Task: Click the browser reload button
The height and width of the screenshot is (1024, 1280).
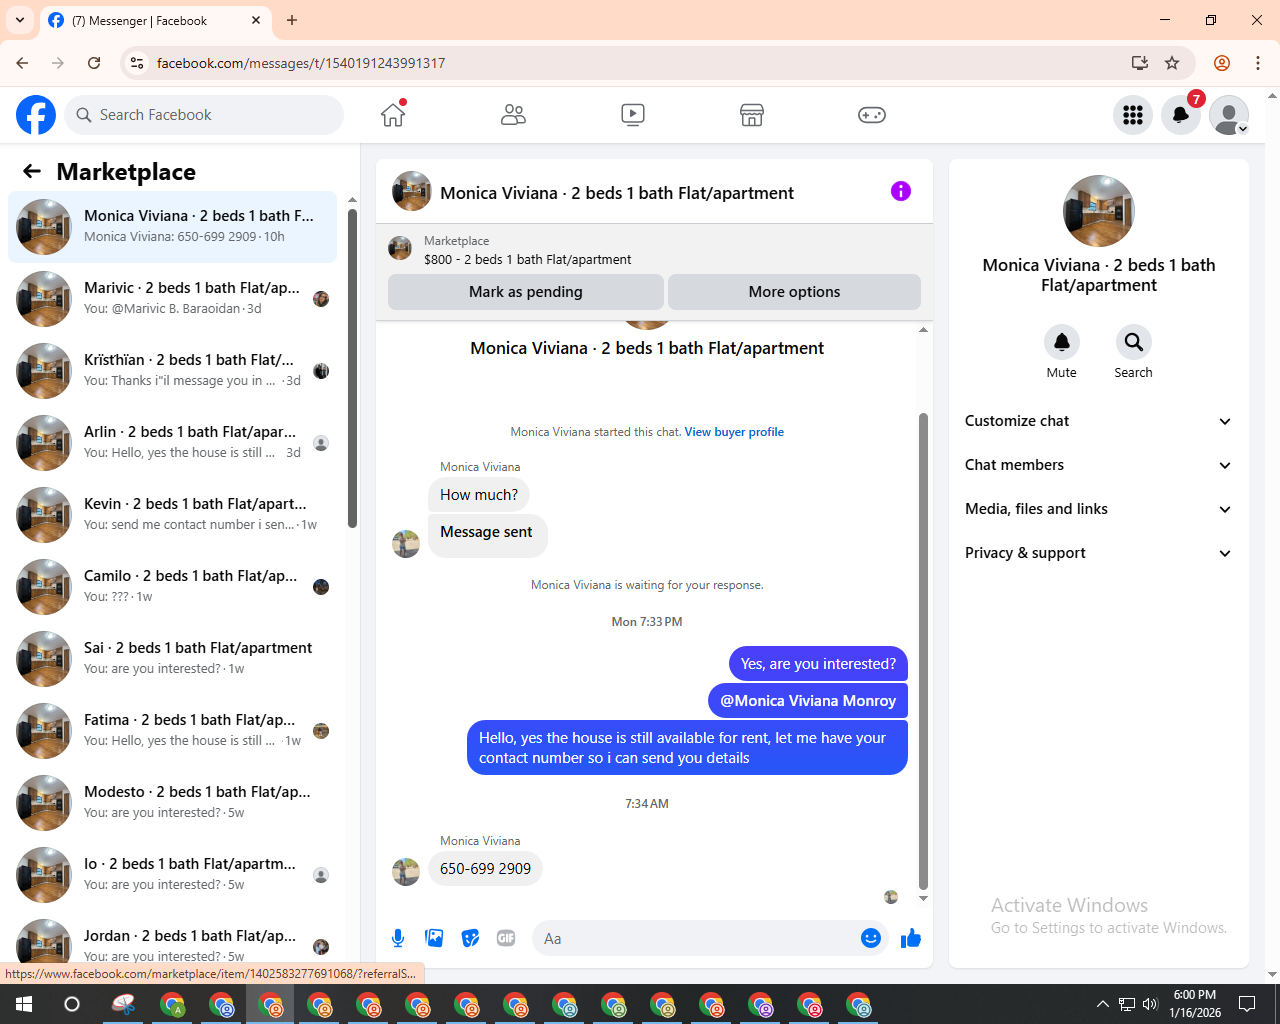Action: [94, 63]
